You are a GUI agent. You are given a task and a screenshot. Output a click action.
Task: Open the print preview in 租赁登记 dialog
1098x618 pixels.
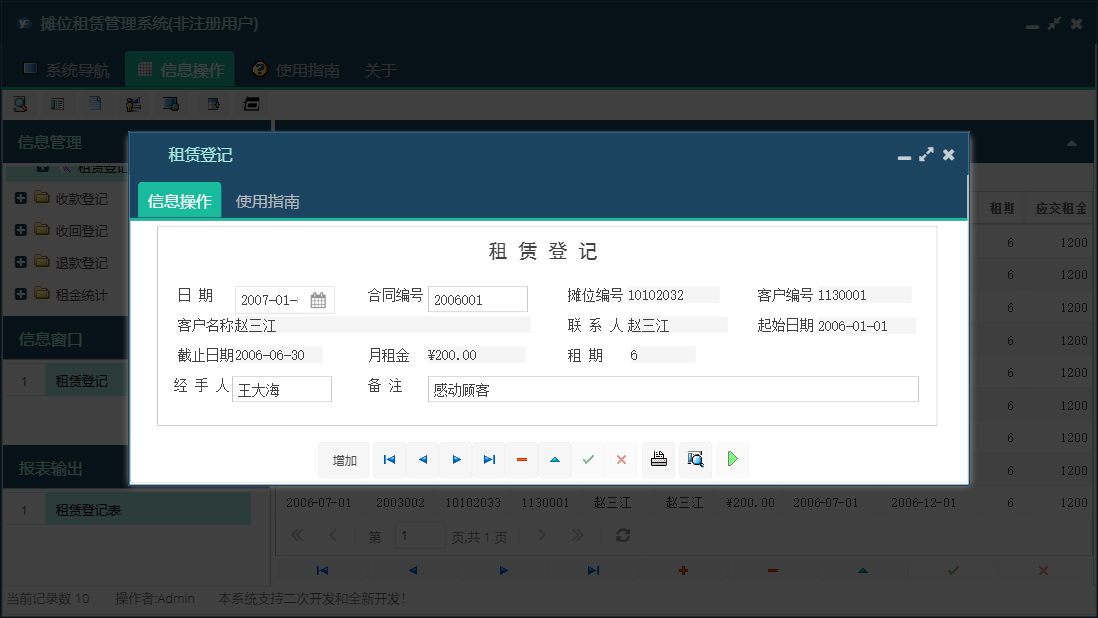pos(695,459)
